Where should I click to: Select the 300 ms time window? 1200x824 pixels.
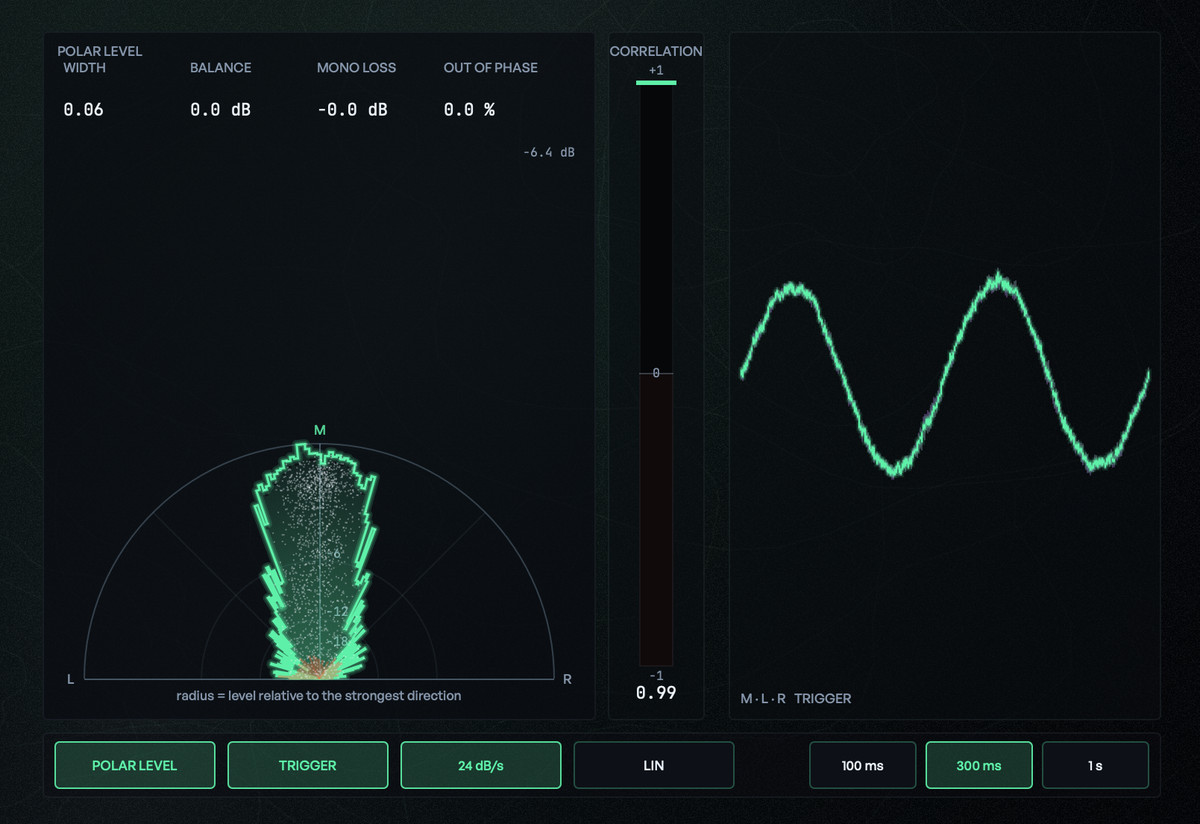(979, 765)
